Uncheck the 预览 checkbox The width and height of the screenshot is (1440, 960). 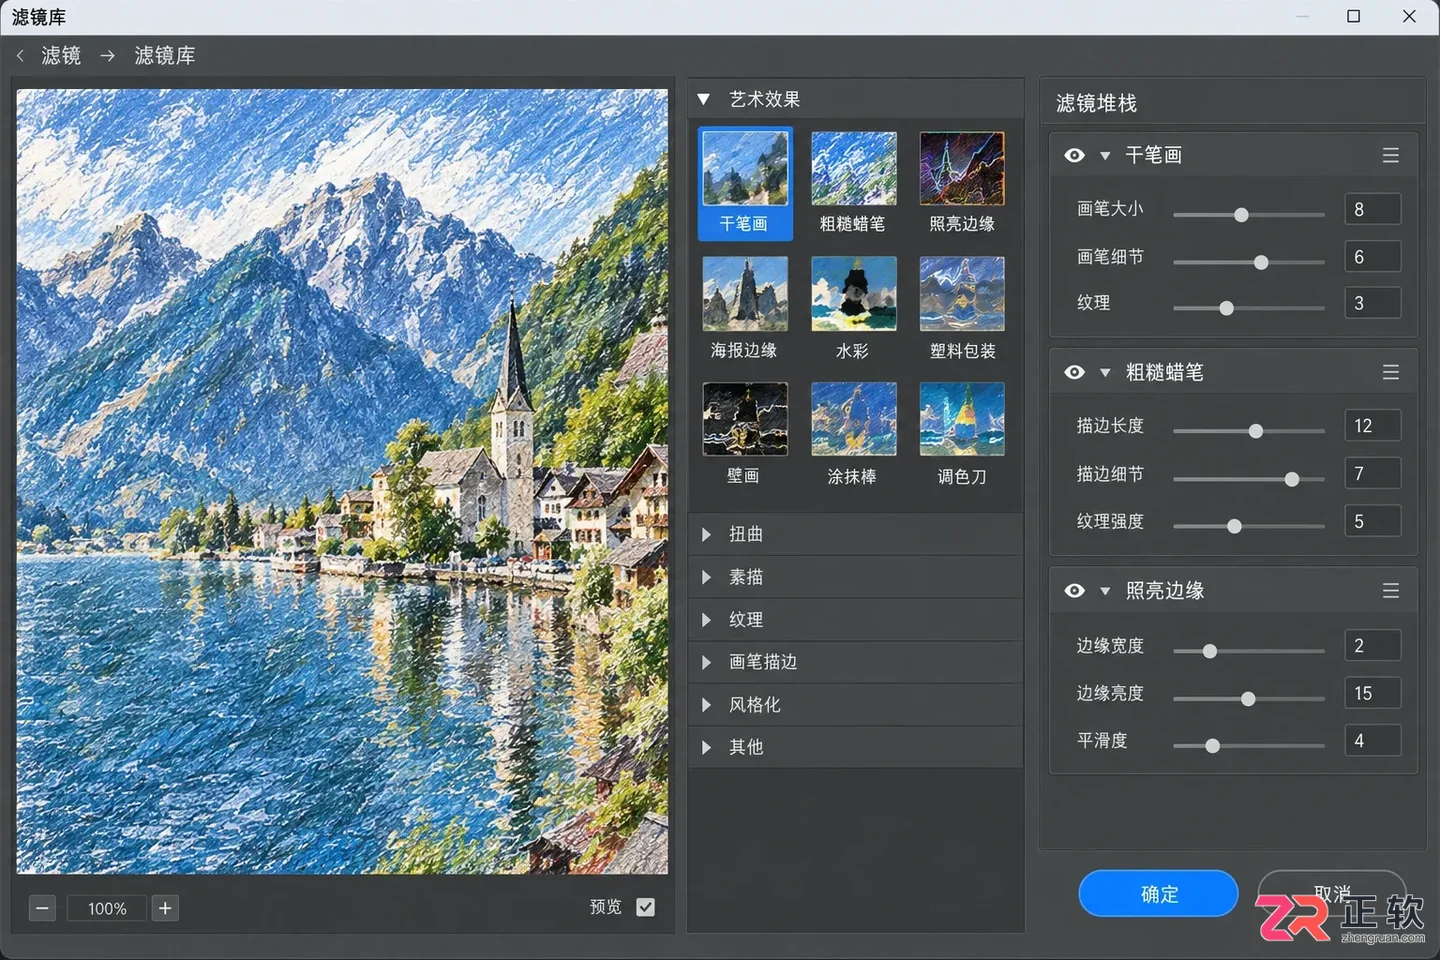point(646,907)
